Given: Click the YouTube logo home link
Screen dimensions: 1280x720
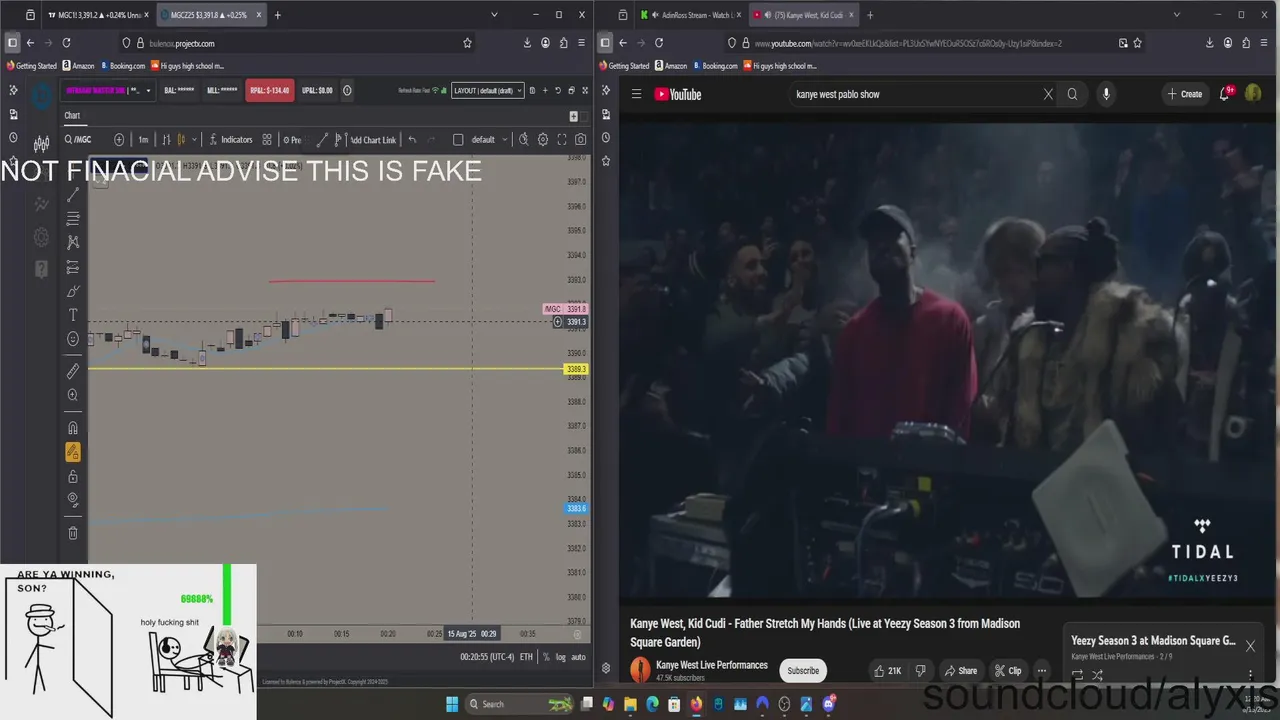Looking at the screenshot, I should click(x=678, y=94).
